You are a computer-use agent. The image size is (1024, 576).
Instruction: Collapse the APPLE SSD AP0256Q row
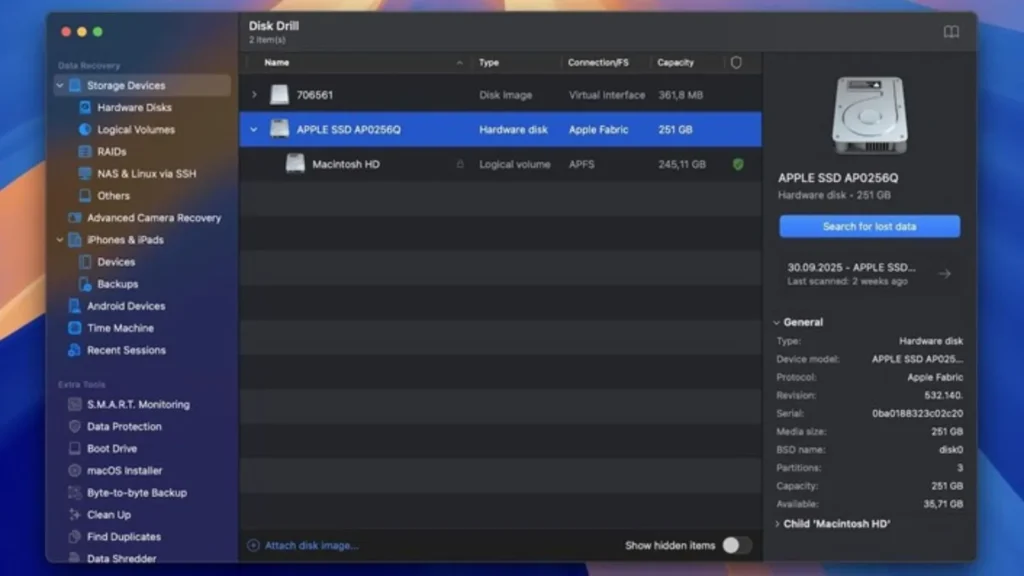pos(254,130)
